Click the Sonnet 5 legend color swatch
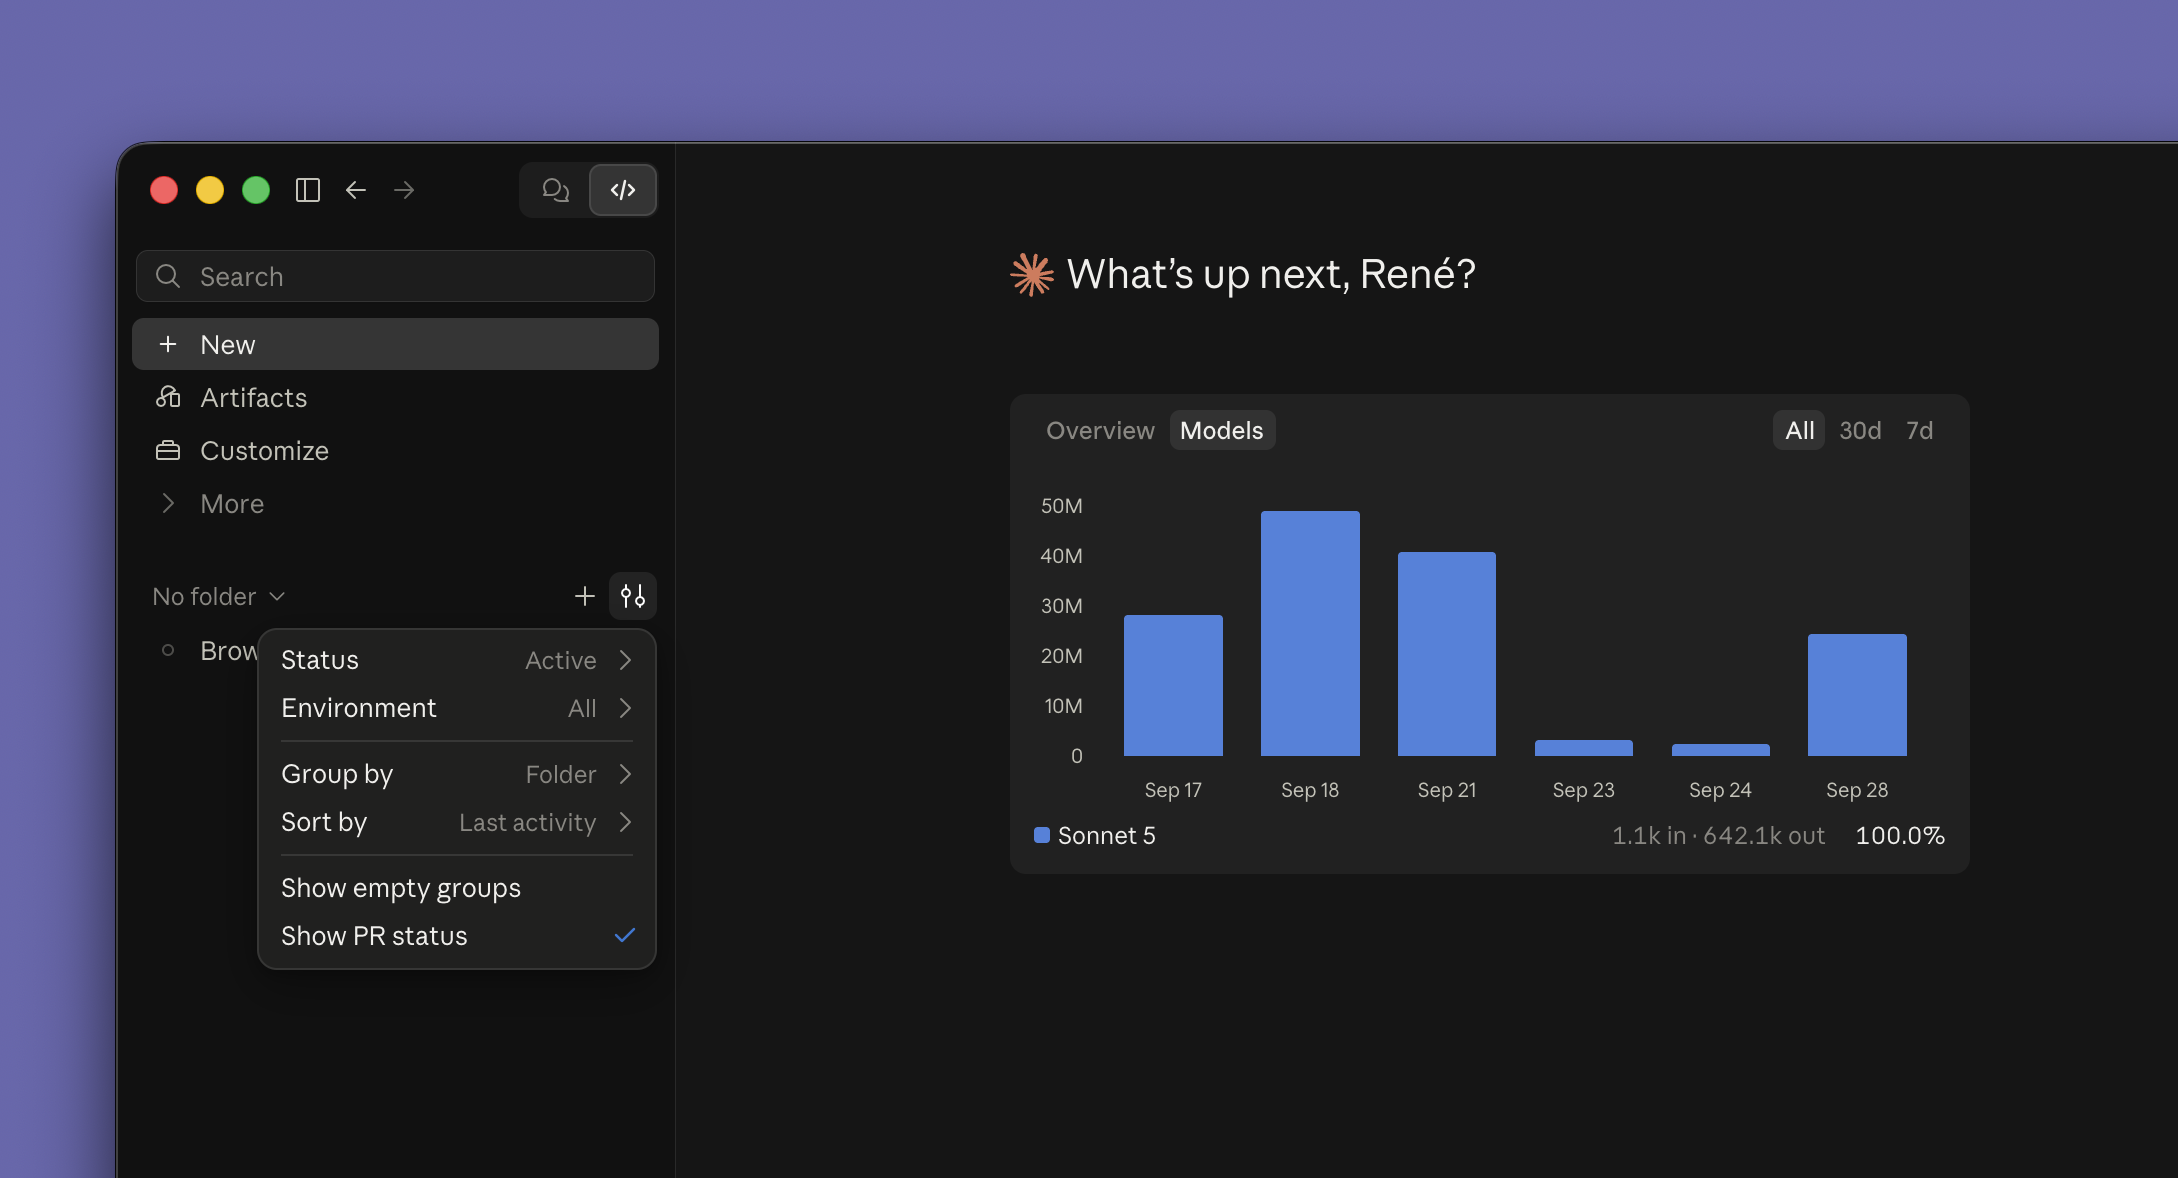Image resolution: width=2178 pixels, height=1178 pixels. pyautogui.click(x=1042, y=835)
